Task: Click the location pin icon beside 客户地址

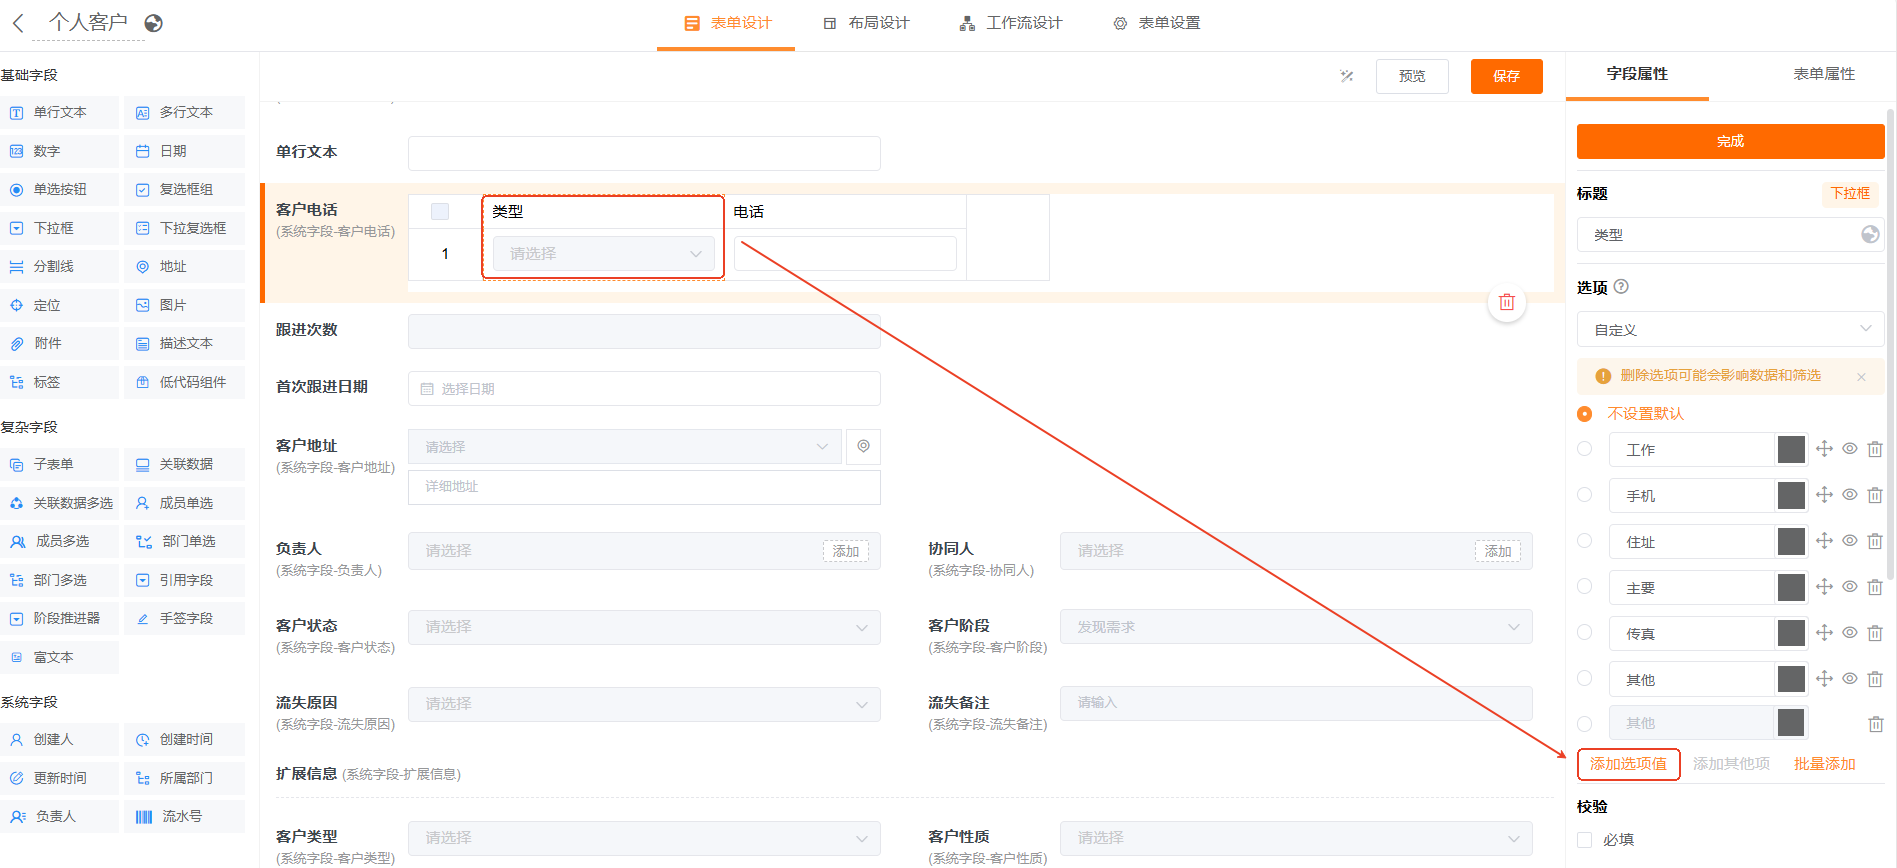Action: (863, 447)
